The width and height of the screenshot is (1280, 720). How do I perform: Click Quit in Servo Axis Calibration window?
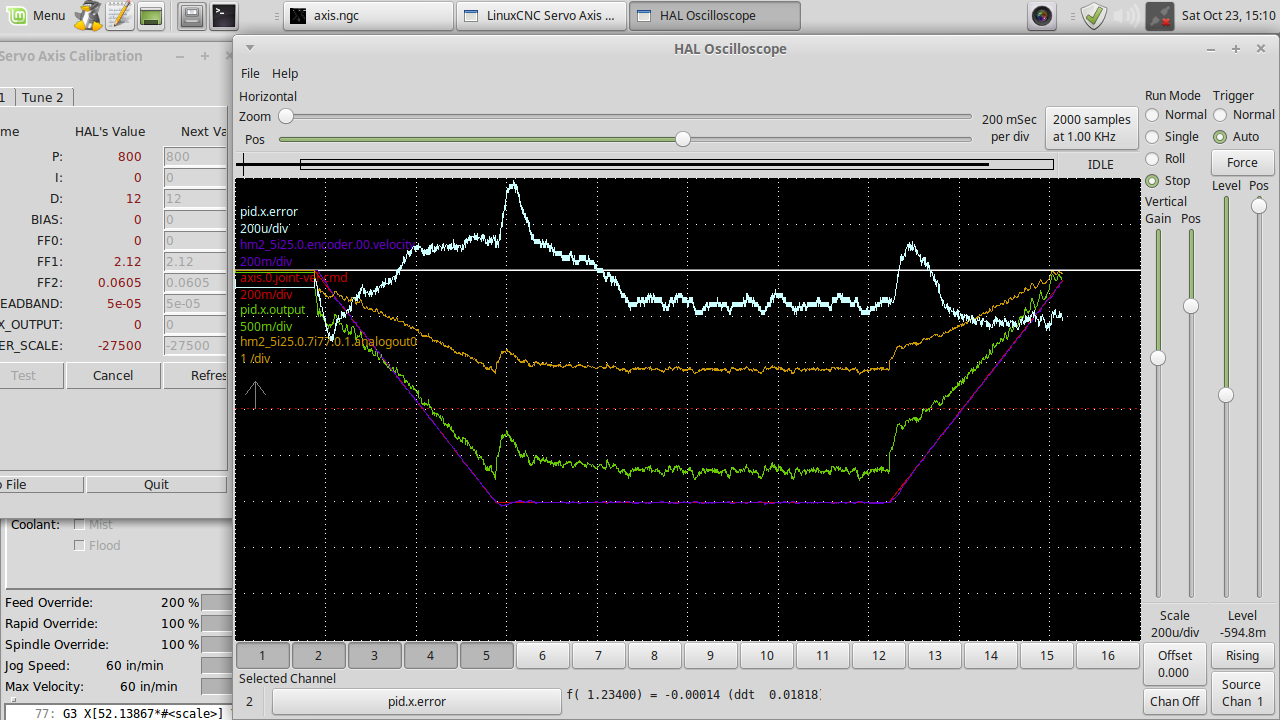coord(156,484)
